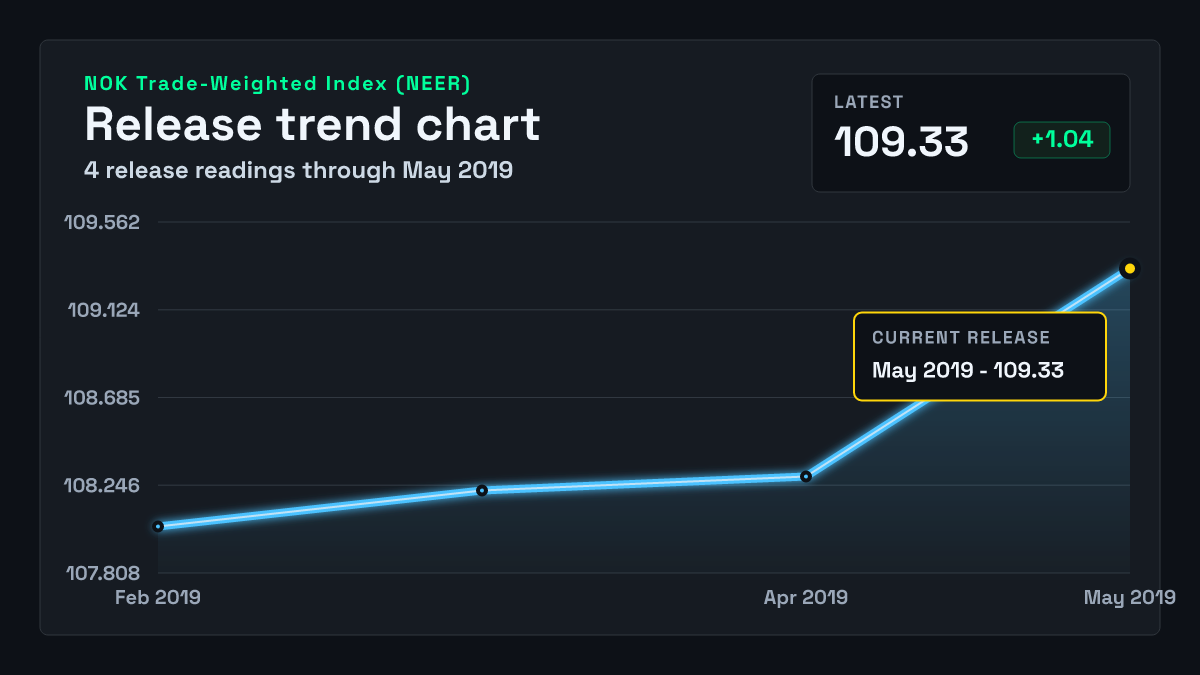The image size is (1200, 675).
Task: Click the "CURRENT RELEASE" tooltip label
Action: pyautogui.click(x=961, y=338)
